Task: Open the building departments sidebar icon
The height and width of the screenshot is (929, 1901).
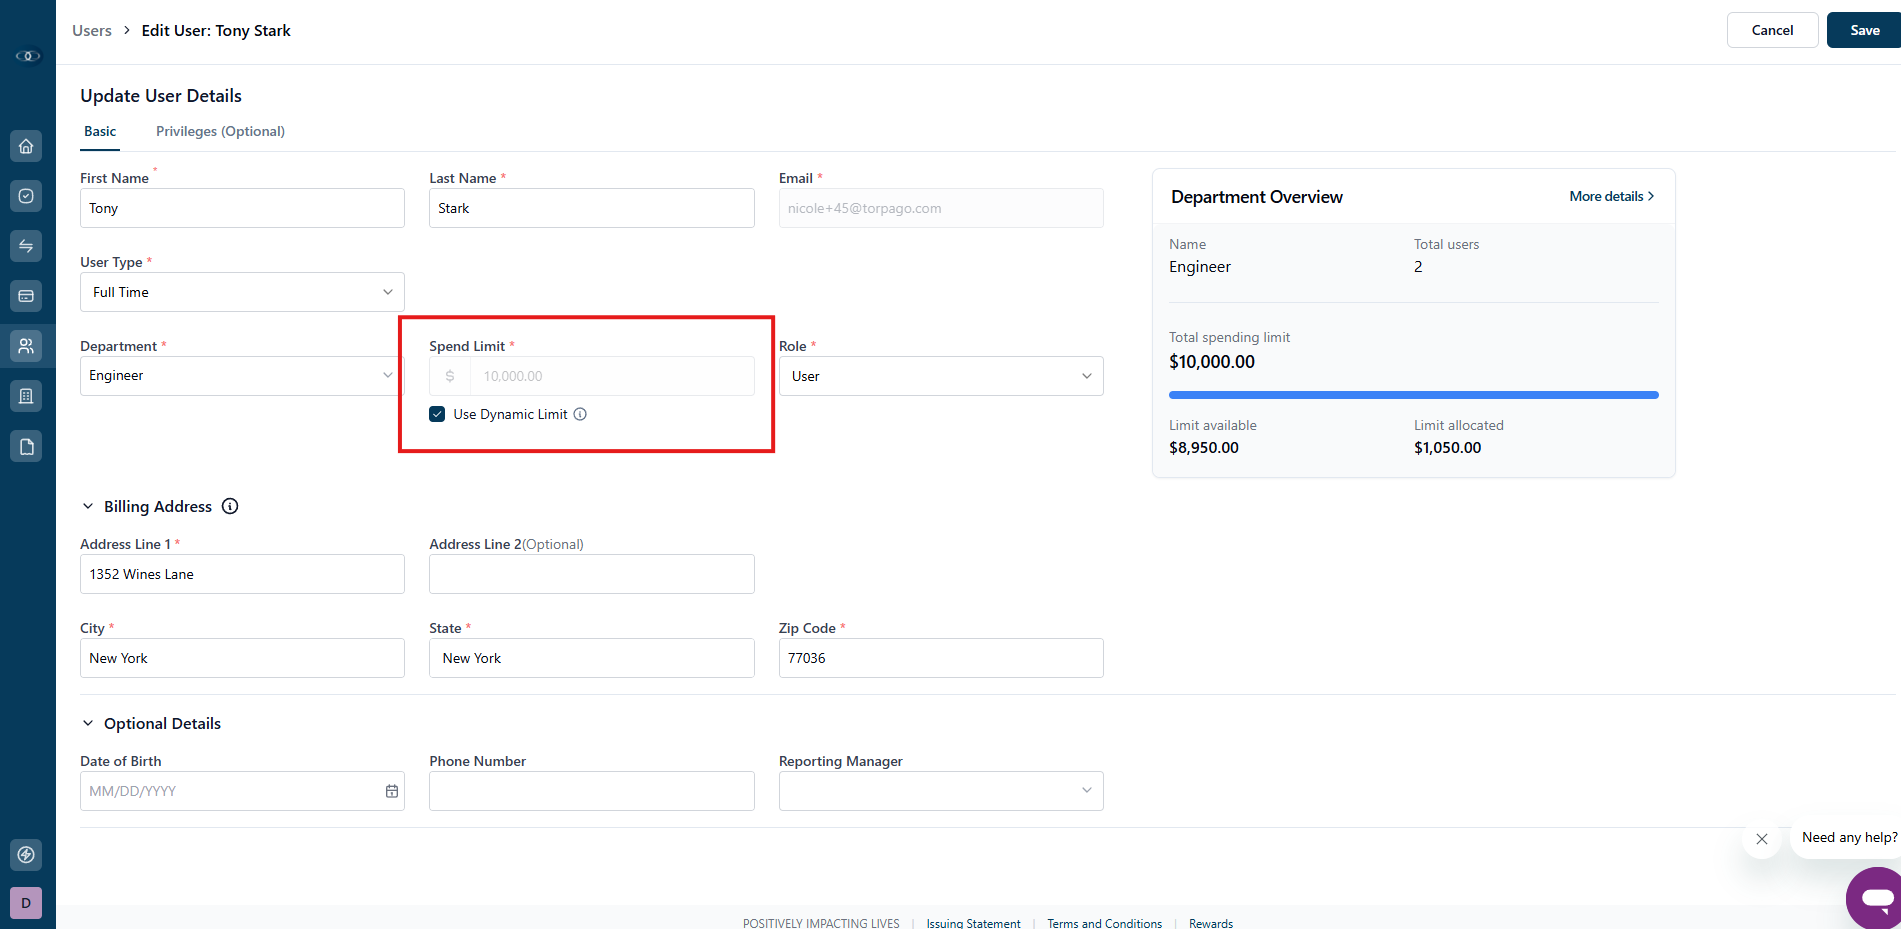Action: point(26,396)
